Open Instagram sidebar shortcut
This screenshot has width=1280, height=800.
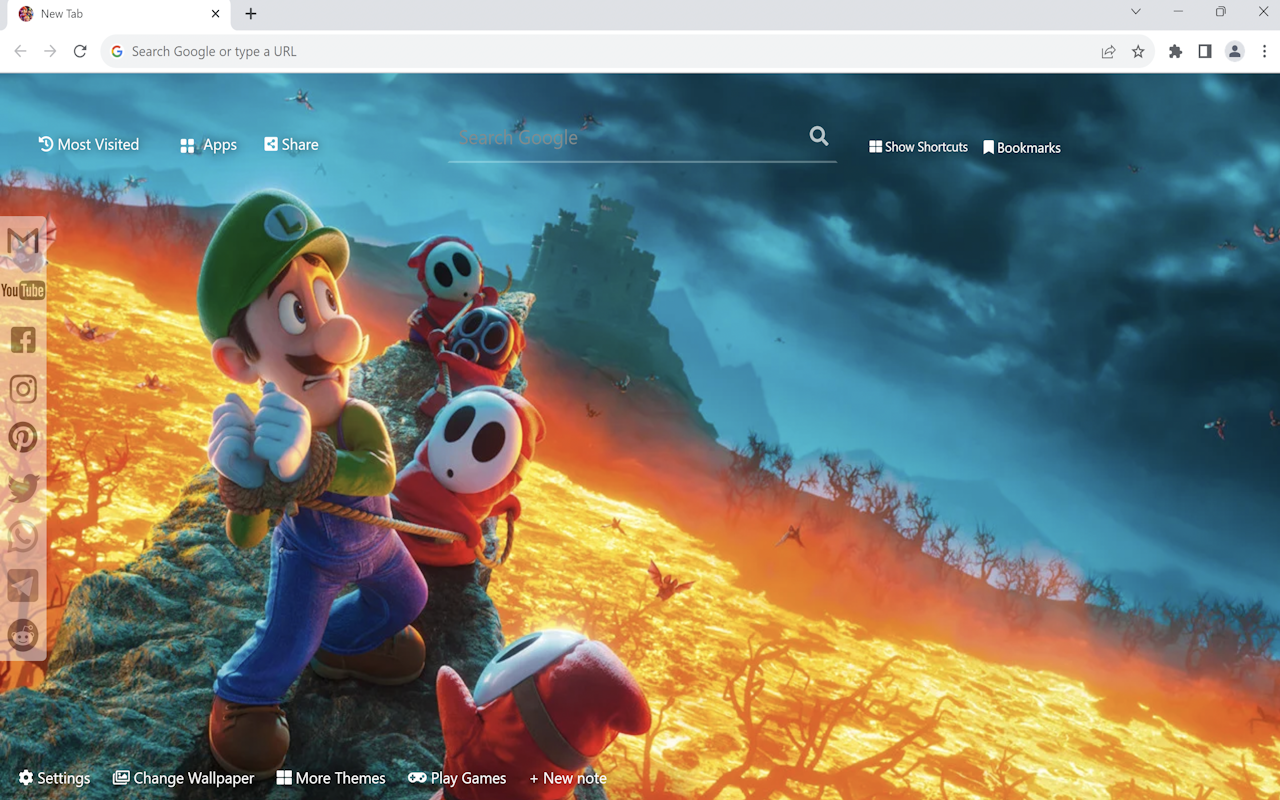click(x=23, y=389)
